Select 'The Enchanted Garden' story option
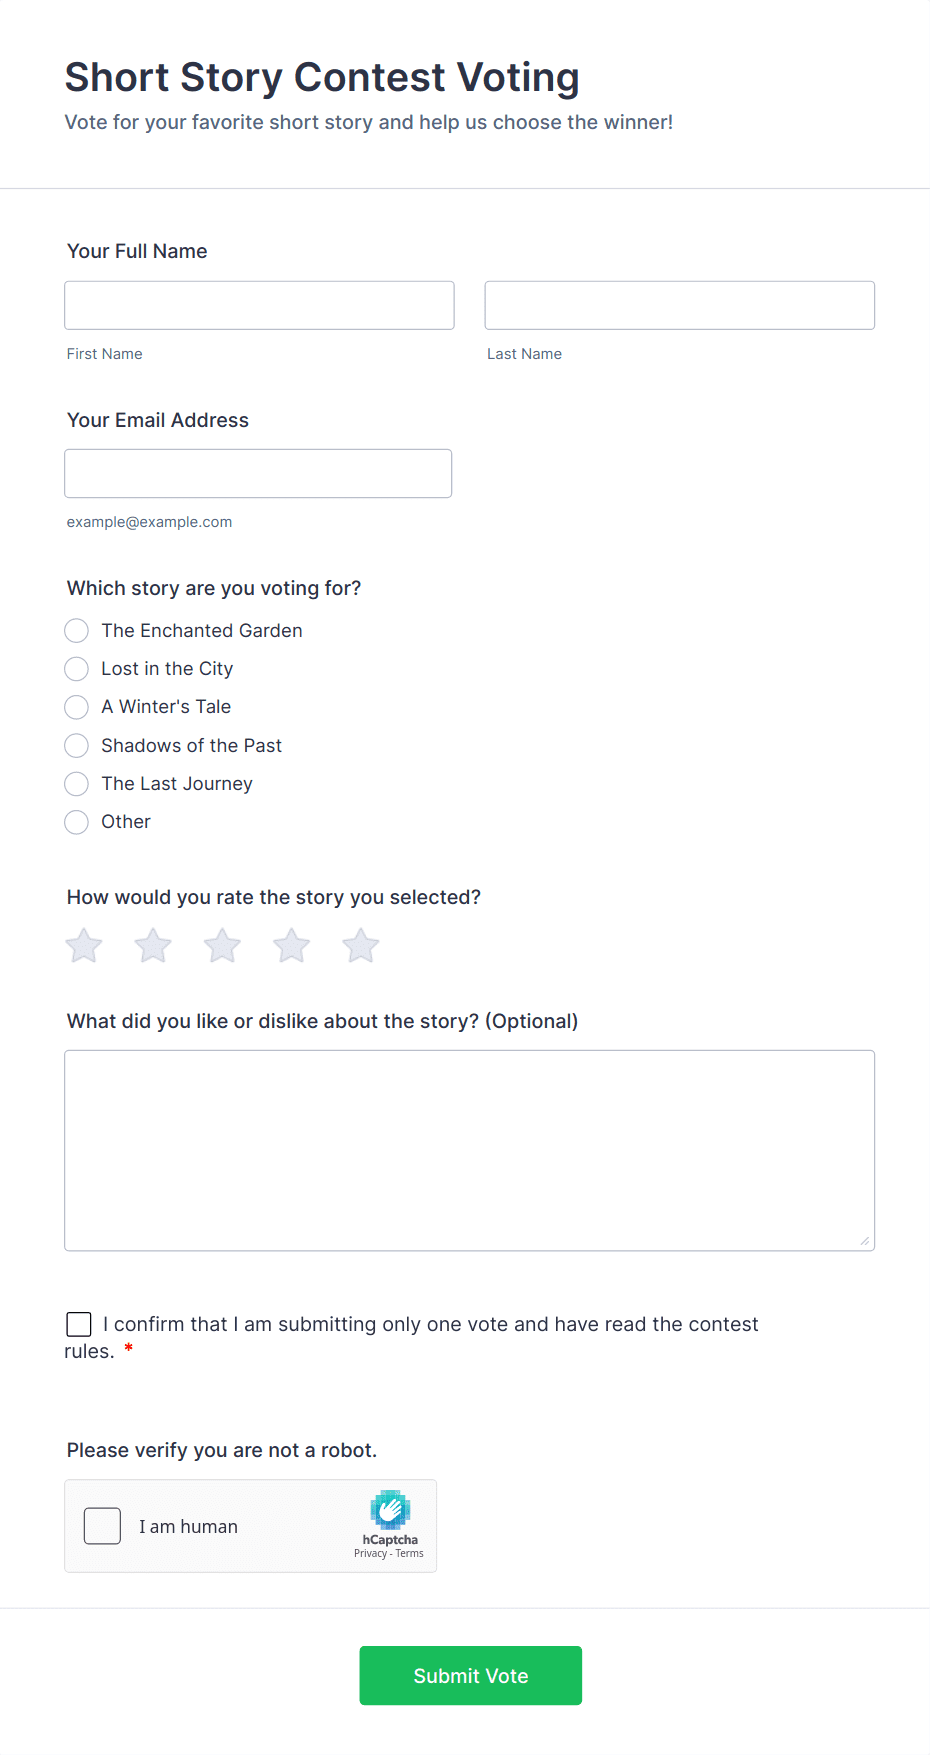The image size is (930, 1755). tap(76, 630)
